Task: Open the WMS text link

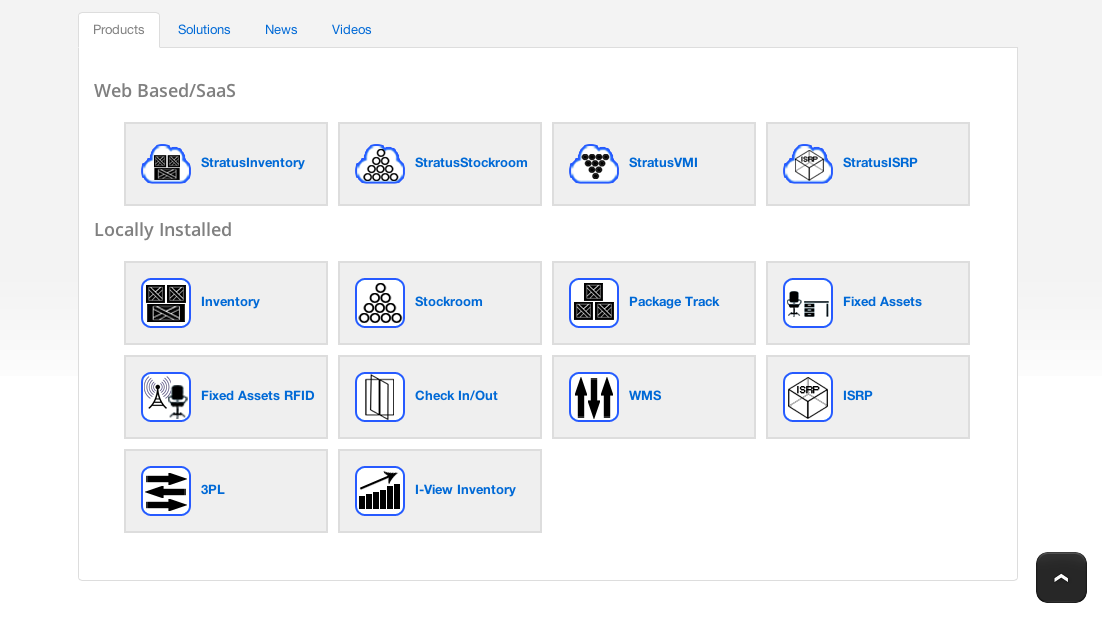Action: [645, 396]
